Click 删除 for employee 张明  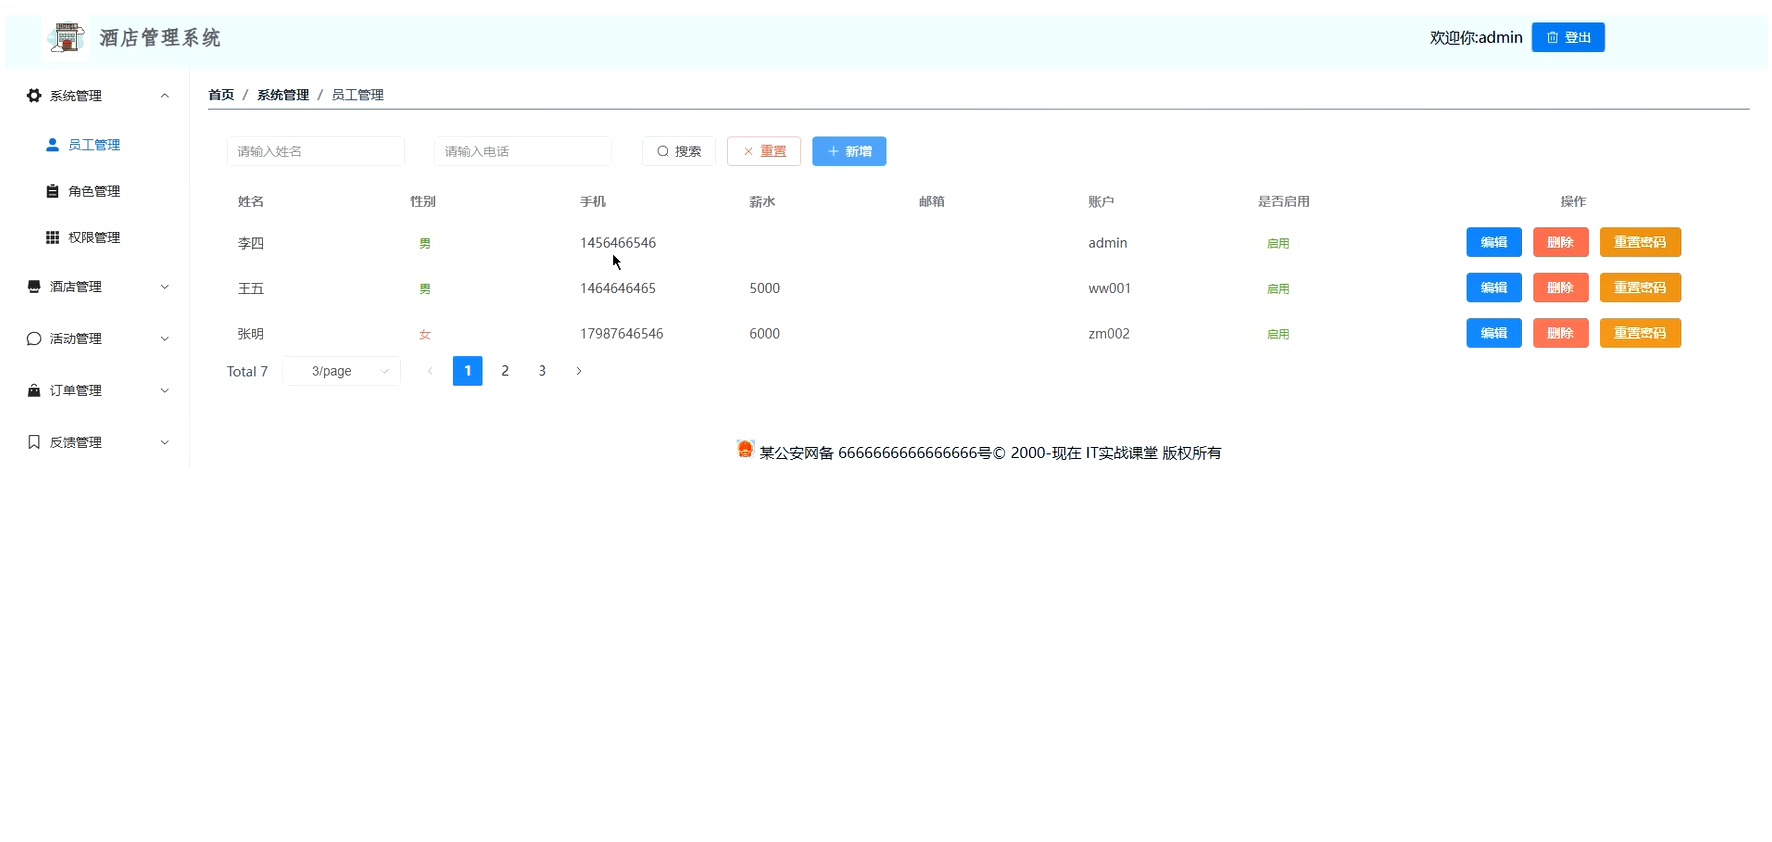(x=1561, y=333)
